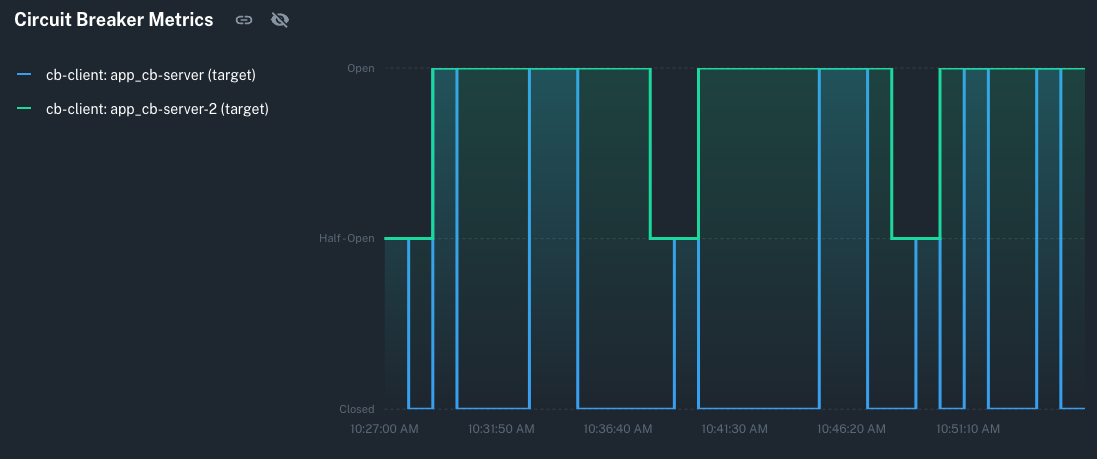Toggle the app_cb-server (target) legend series

coord(152,74)
